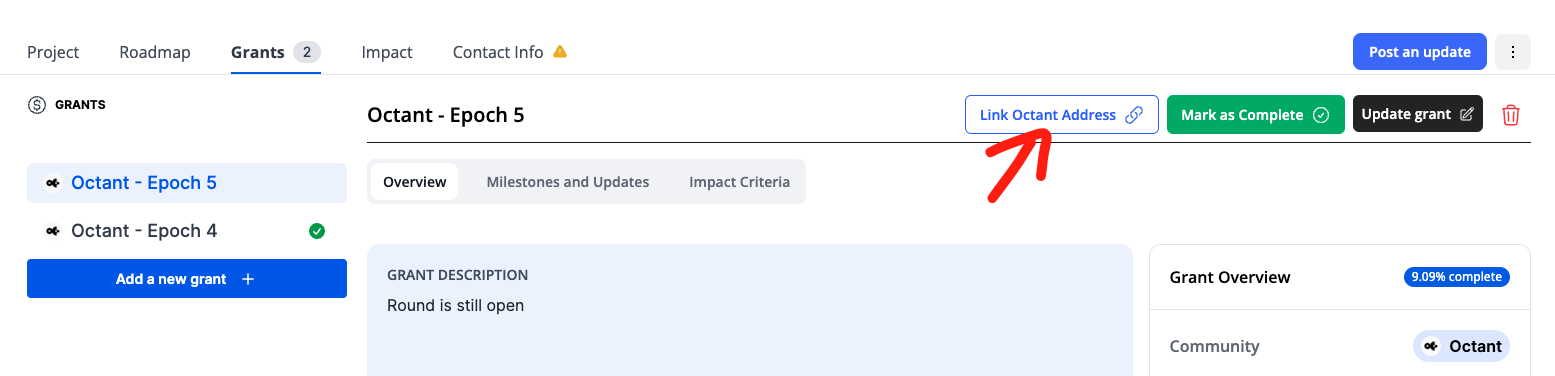Click the green completed check on Octant - Epoch 4
This screenshot has width=1555, height=376.
317,231
